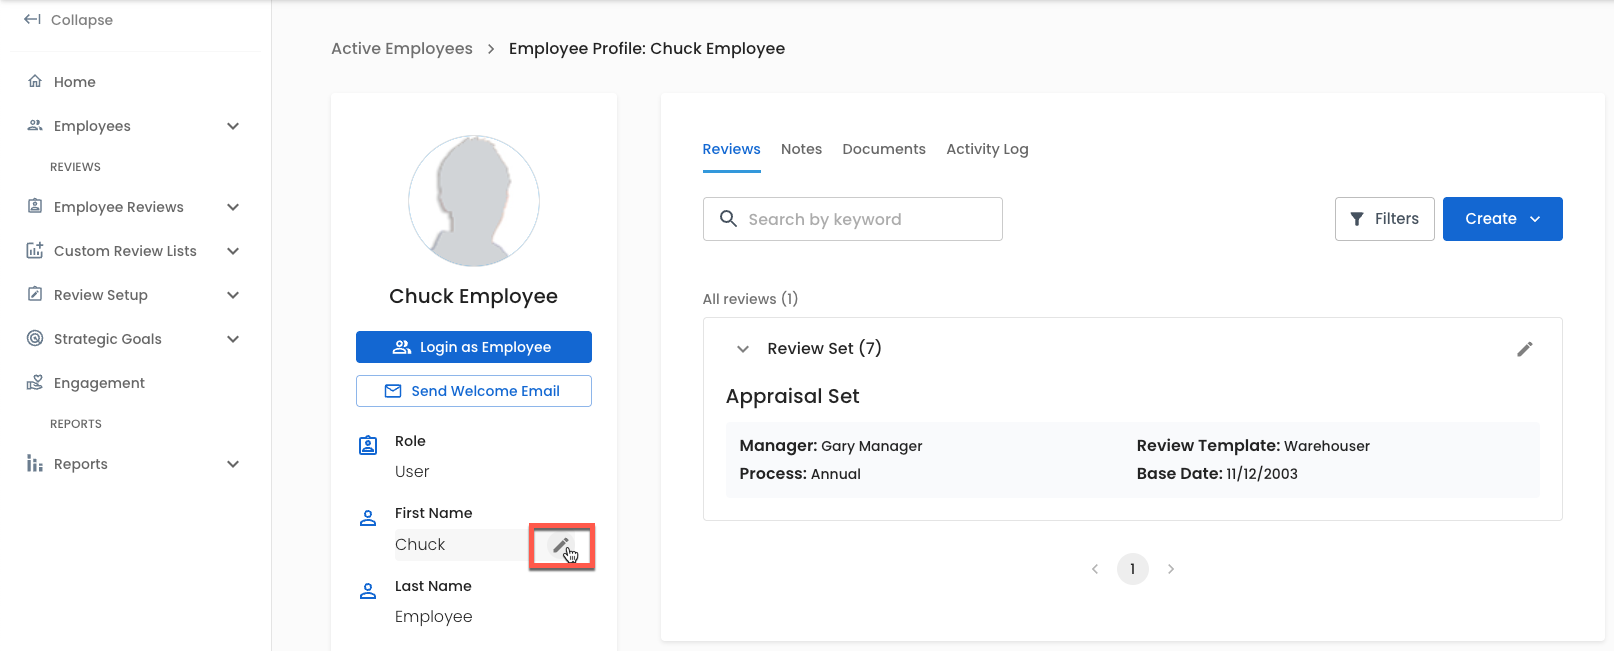
Task: Select the Review Setup edit icon
Action: [35, 294]
